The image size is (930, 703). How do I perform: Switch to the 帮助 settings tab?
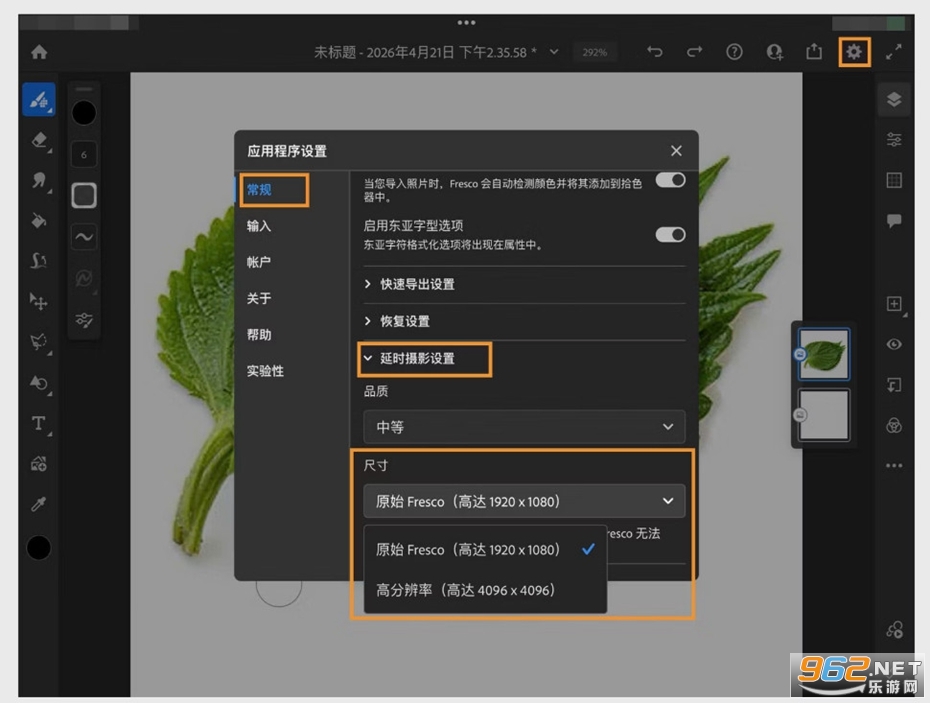(259, 335)
